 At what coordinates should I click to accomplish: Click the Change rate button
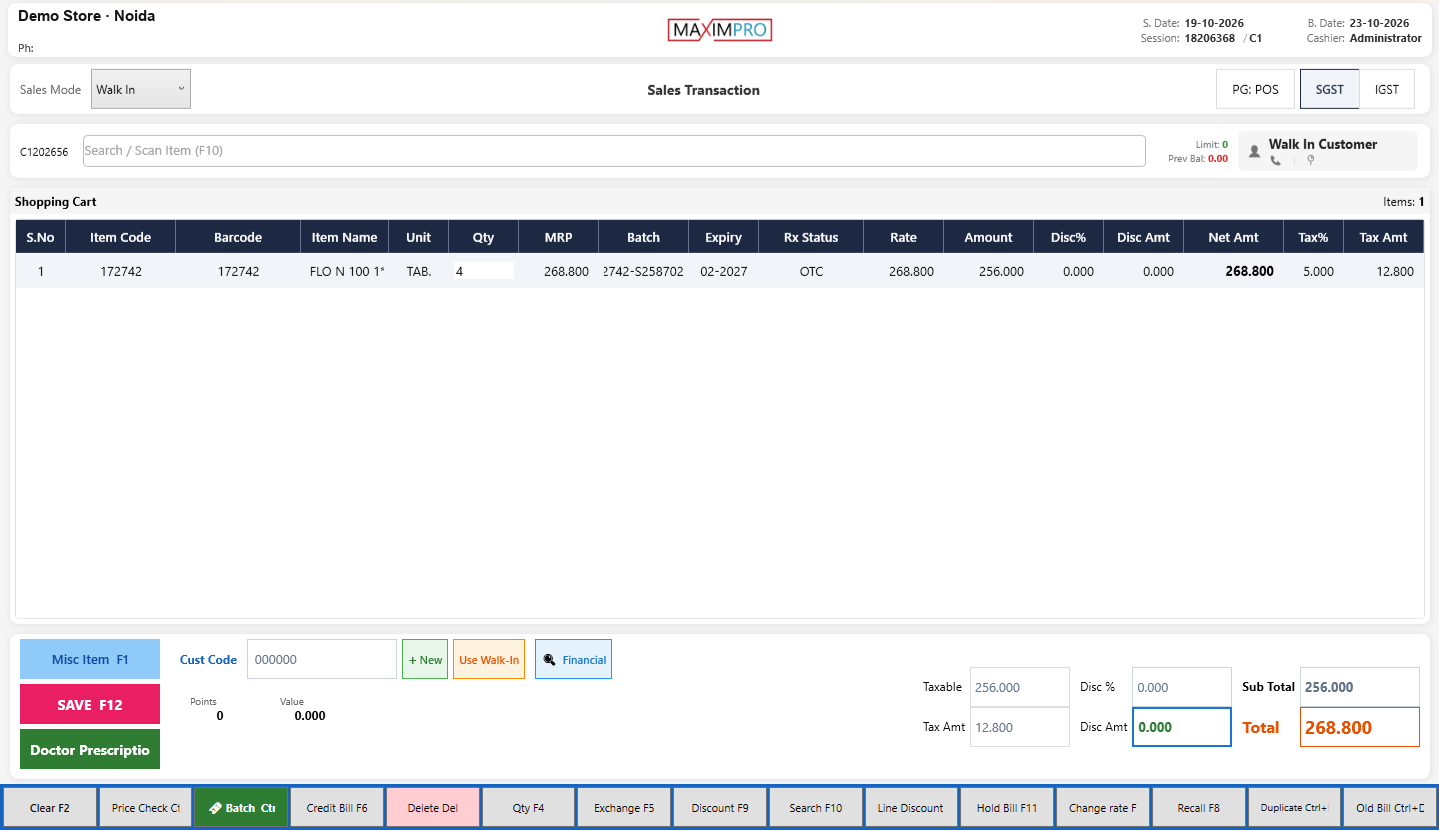pos(1103,808)
